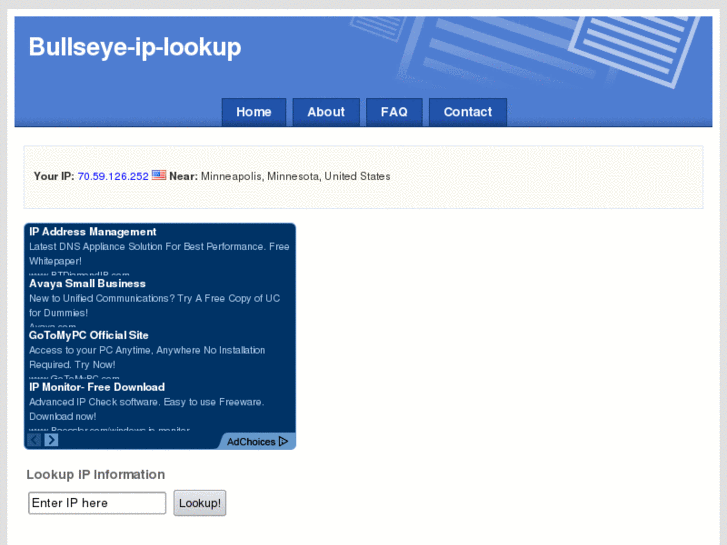Click the Lookup! button

click(x=200, y=503)
